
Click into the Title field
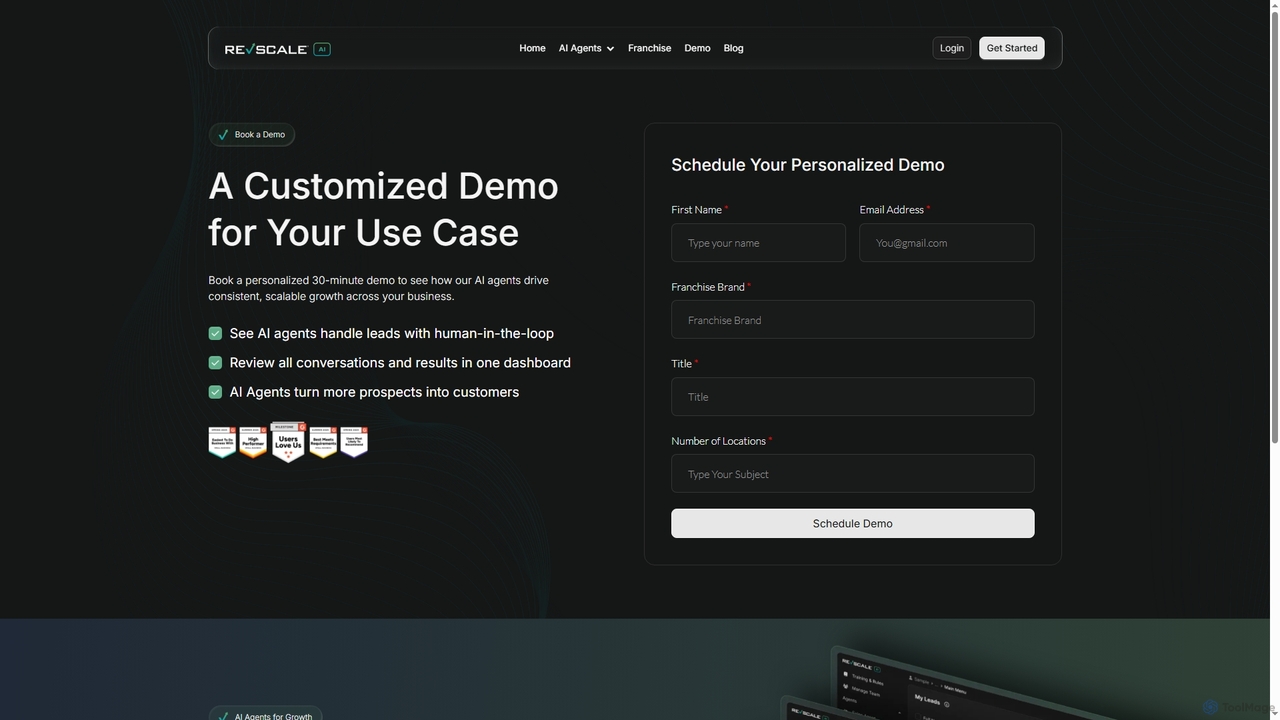[x=853, y=397]
